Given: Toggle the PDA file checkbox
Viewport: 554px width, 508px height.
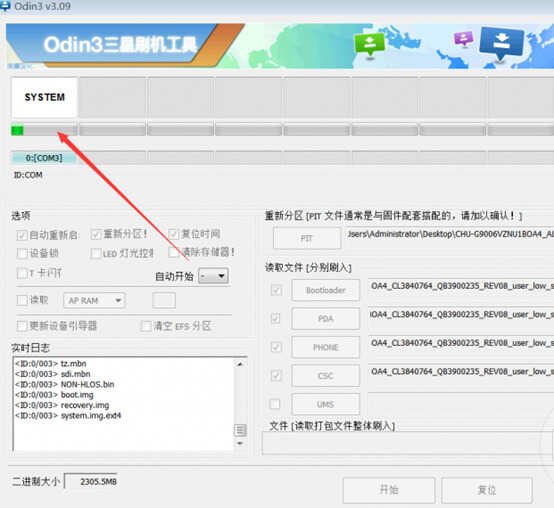Looking at the screenshot, I should tap(276, 319).
